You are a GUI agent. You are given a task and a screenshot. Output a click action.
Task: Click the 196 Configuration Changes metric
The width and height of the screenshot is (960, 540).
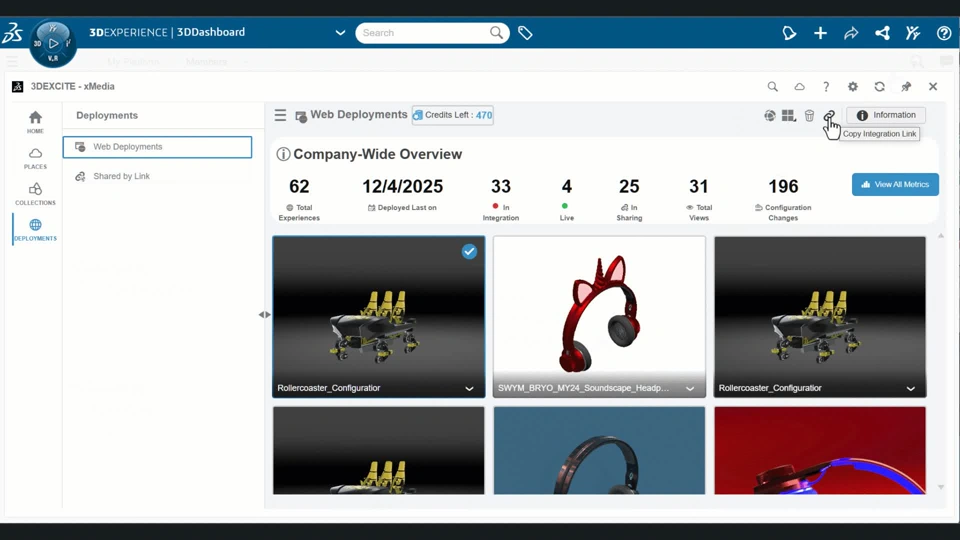click(x=783, y=199)
